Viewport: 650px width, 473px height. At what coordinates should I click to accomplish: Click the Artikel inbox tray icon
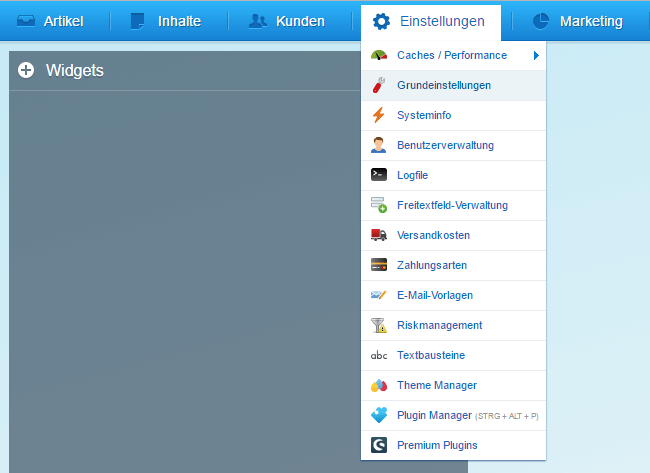click(x=26, y=21)
